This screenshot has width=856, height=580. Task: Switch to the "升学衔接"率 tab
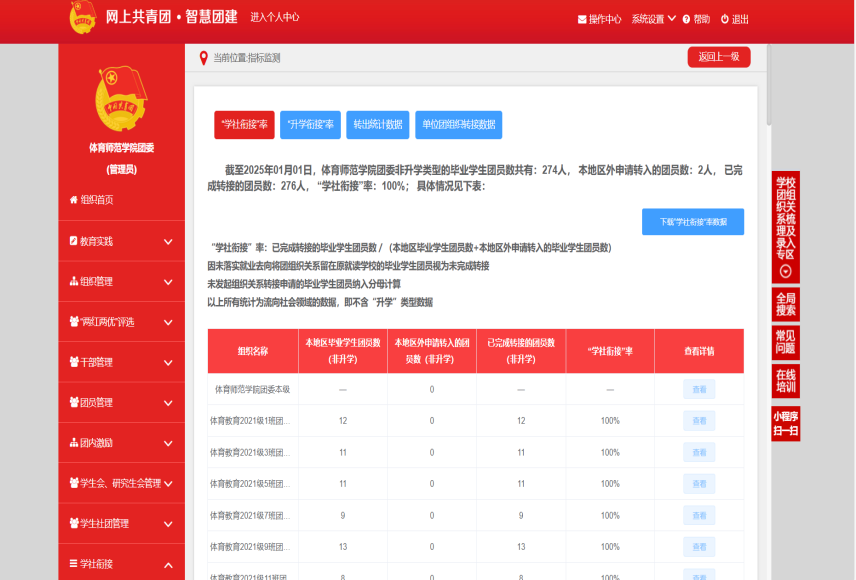(x=310, y=125)
